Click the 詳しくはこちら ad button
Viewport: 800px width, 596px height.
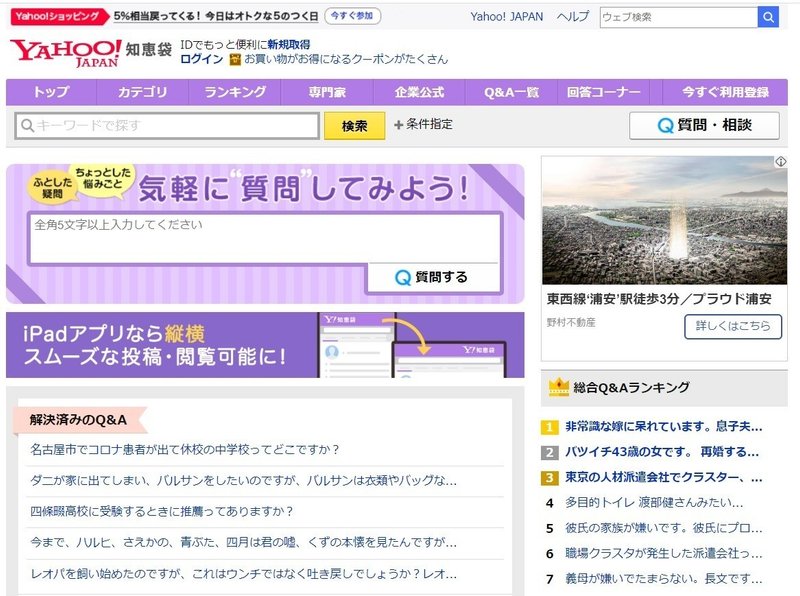tap(733, 326)
